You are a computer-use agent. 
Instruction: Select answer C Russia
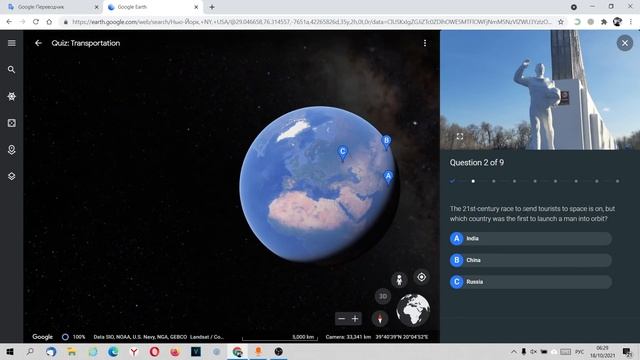[x=531, y=282]
